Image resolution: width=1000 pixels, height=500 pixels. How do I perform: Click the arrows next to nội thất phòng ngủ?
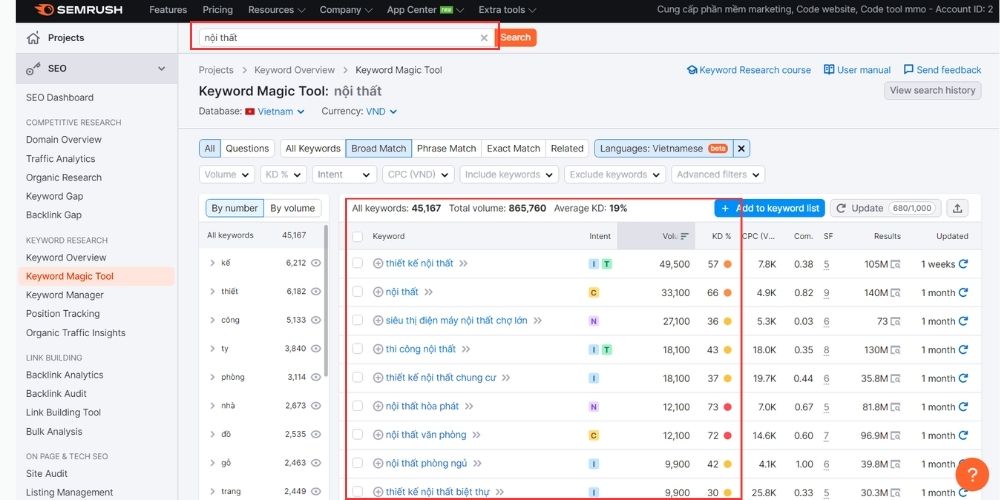pyautogui.click(x=477, y=464)
